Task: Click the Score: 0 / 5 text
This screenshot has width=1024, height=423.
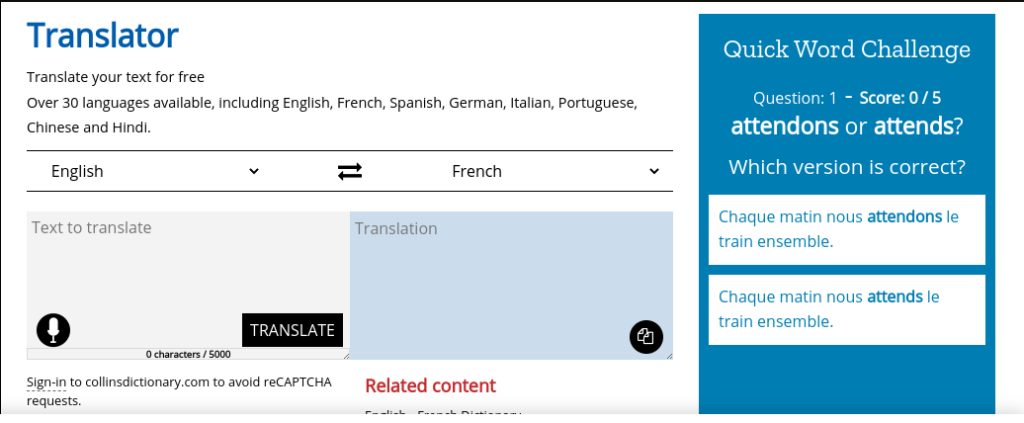Action: 900,99
